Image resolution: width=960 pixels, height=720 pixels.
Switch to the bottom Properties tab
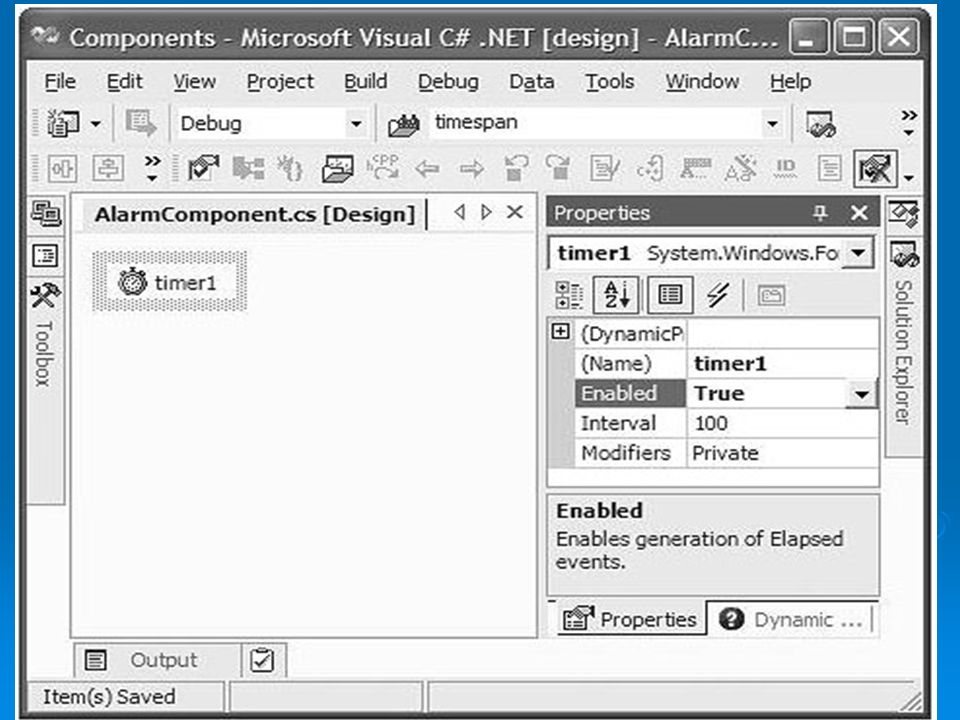click(x=631, y=619)
